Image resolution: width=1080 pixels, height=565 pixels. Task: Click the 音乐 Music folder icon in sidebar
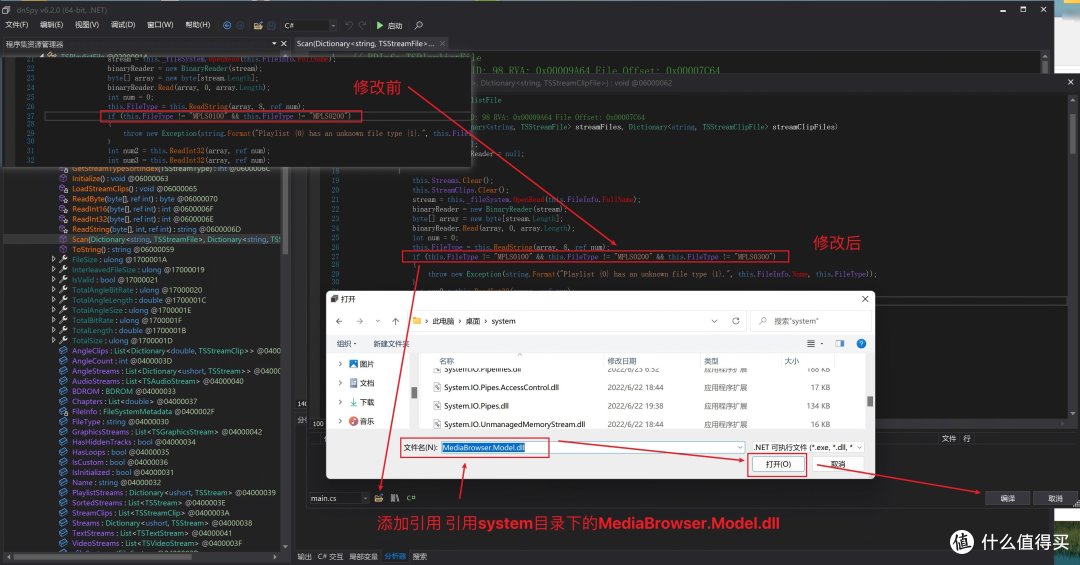click(353, 421)
